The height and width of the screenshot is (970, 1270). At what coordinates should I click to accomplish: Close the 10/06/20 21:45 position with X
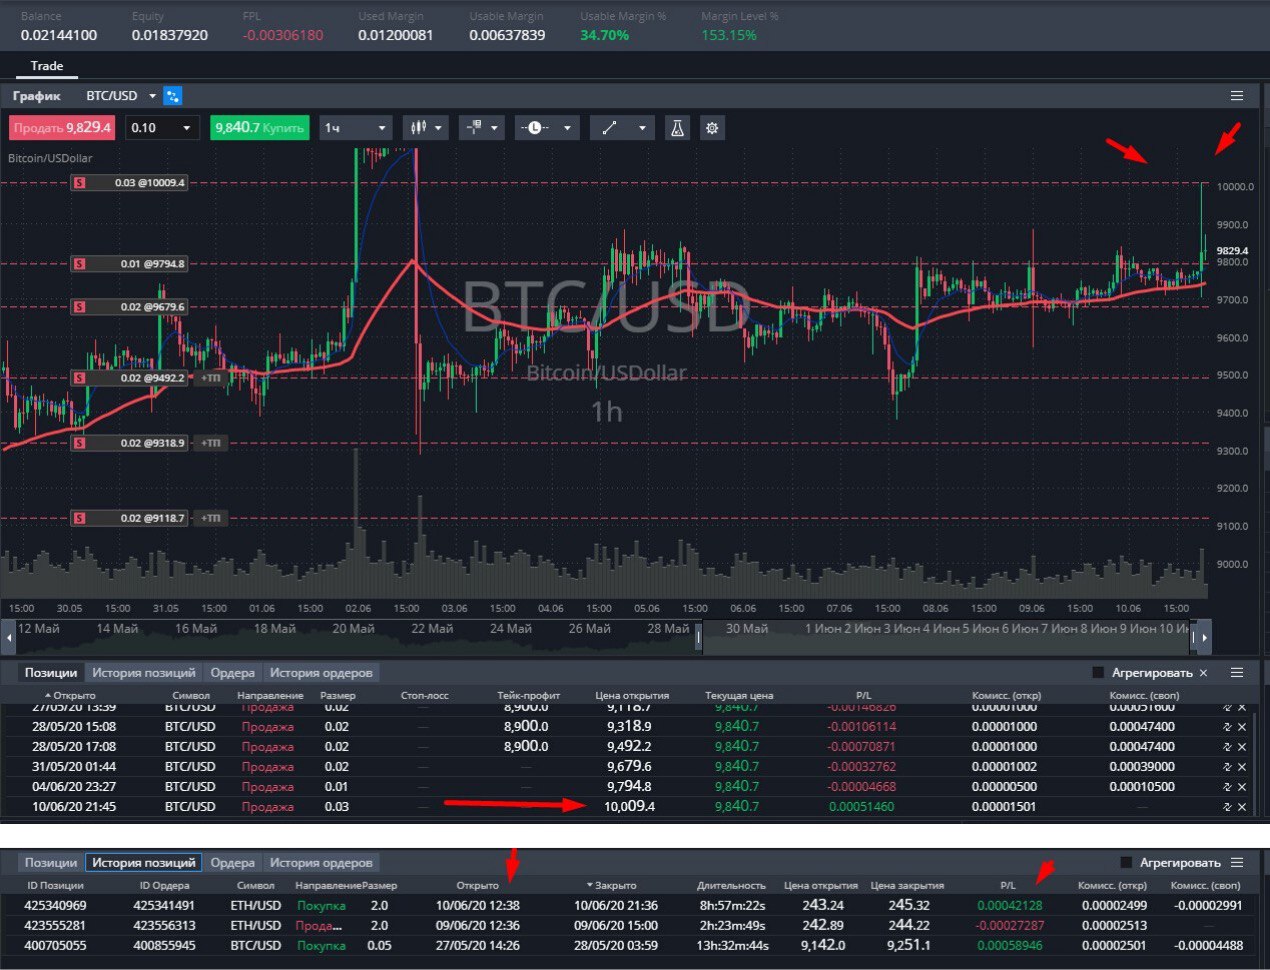click(1242, 807)
